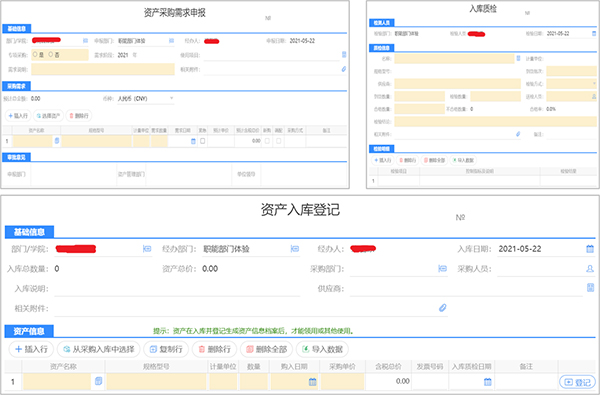Click the 到货数量 field in 入库质检
The width and height of the screenshot is (600, 395).
click(419, 96)
